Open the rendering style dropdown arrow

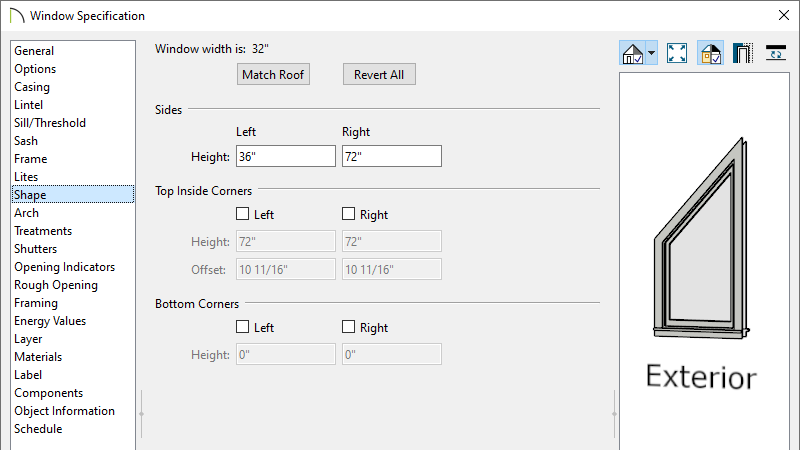(652, 53)
